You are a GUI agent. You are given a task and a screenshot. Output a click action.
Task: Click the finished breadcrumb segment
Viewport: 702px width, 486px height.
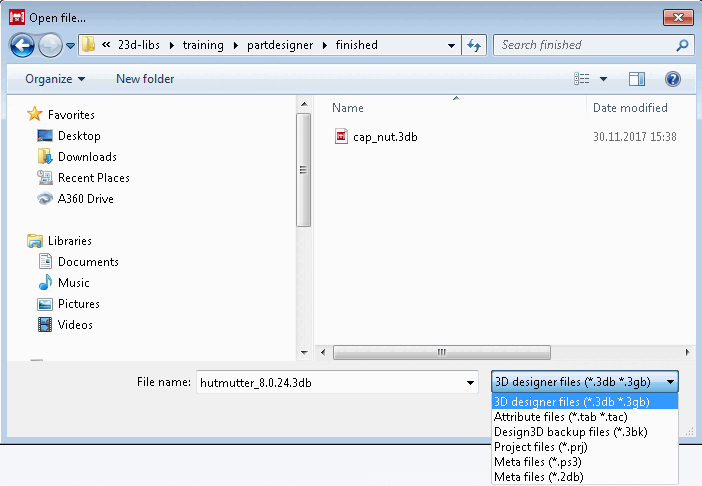coord(357,45)
